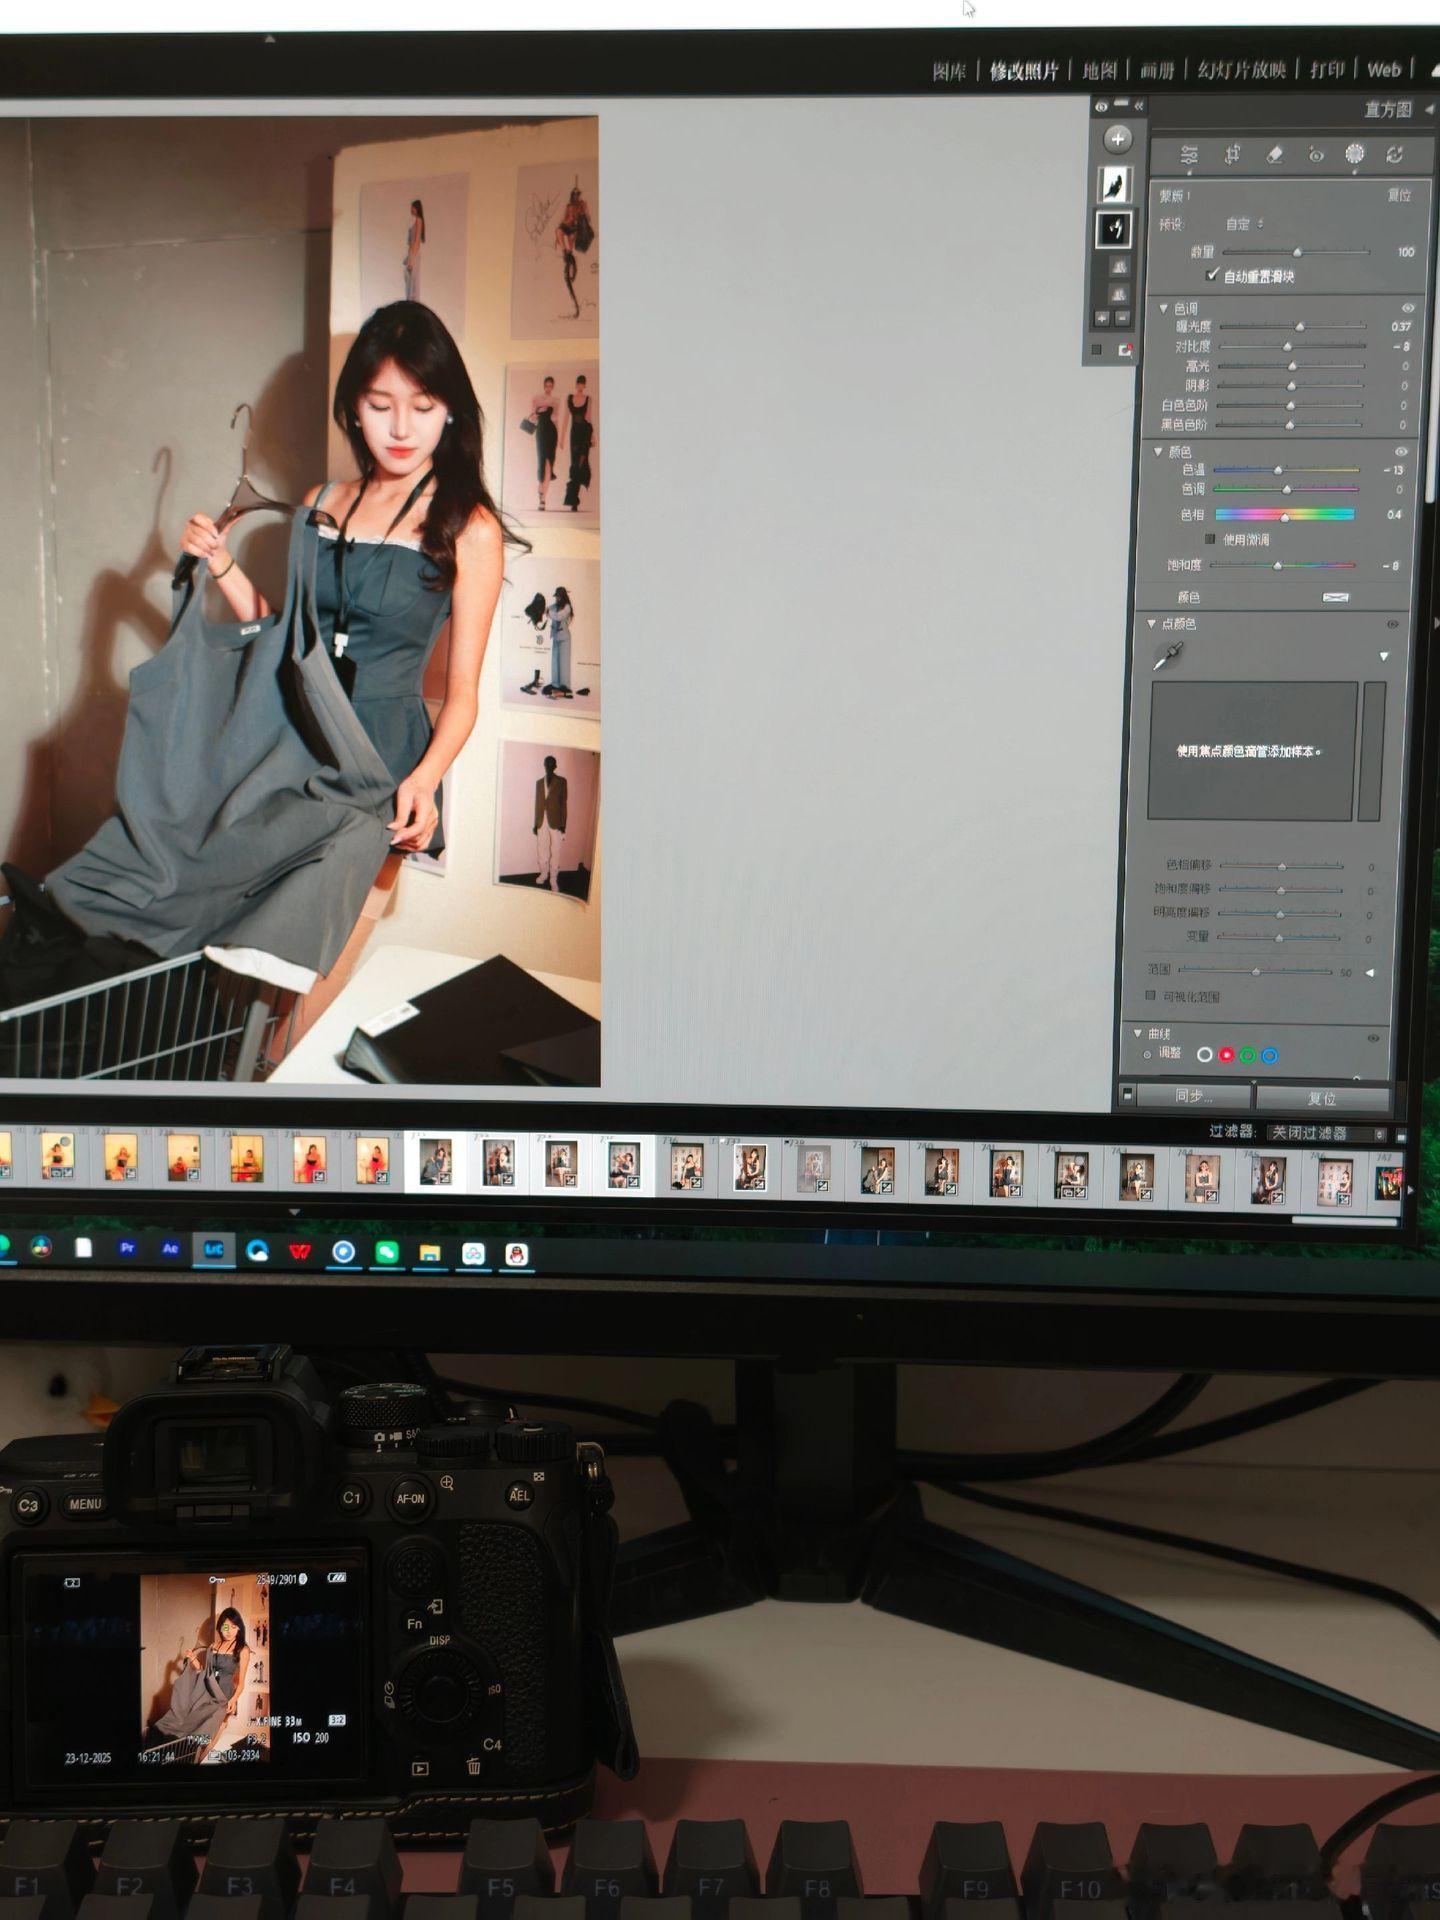
Task: Click the bottom 复位 reset button
Action: pos(1322,1098)
